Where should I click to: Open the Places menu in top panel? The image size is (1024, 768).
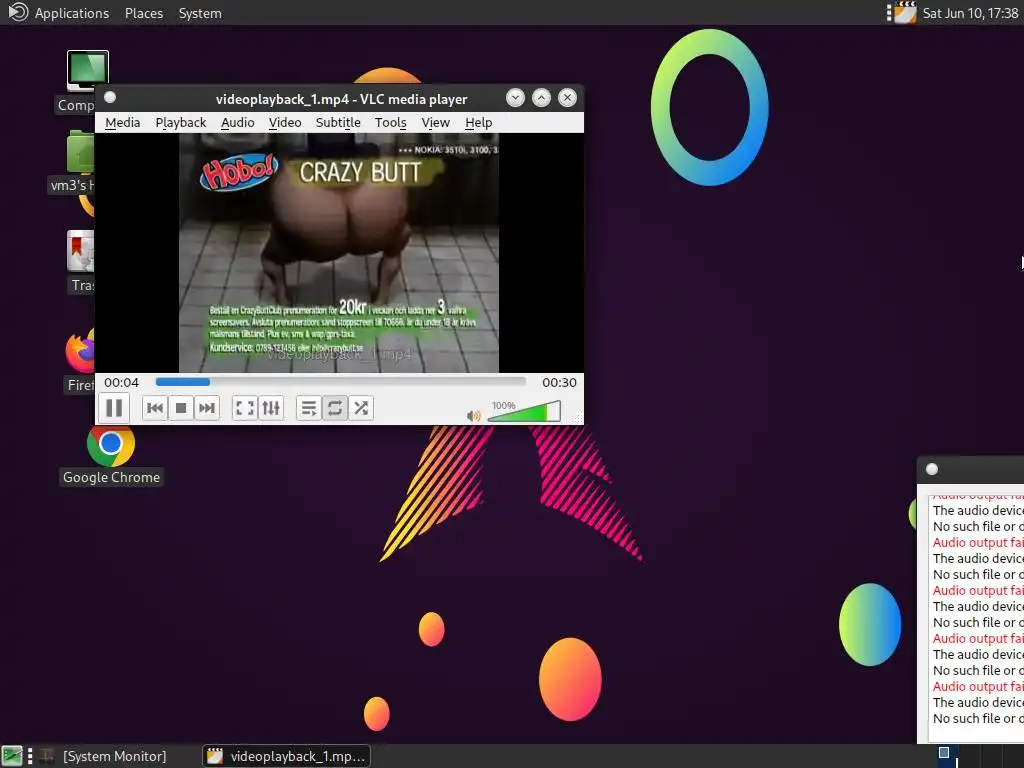pos(144,13)
